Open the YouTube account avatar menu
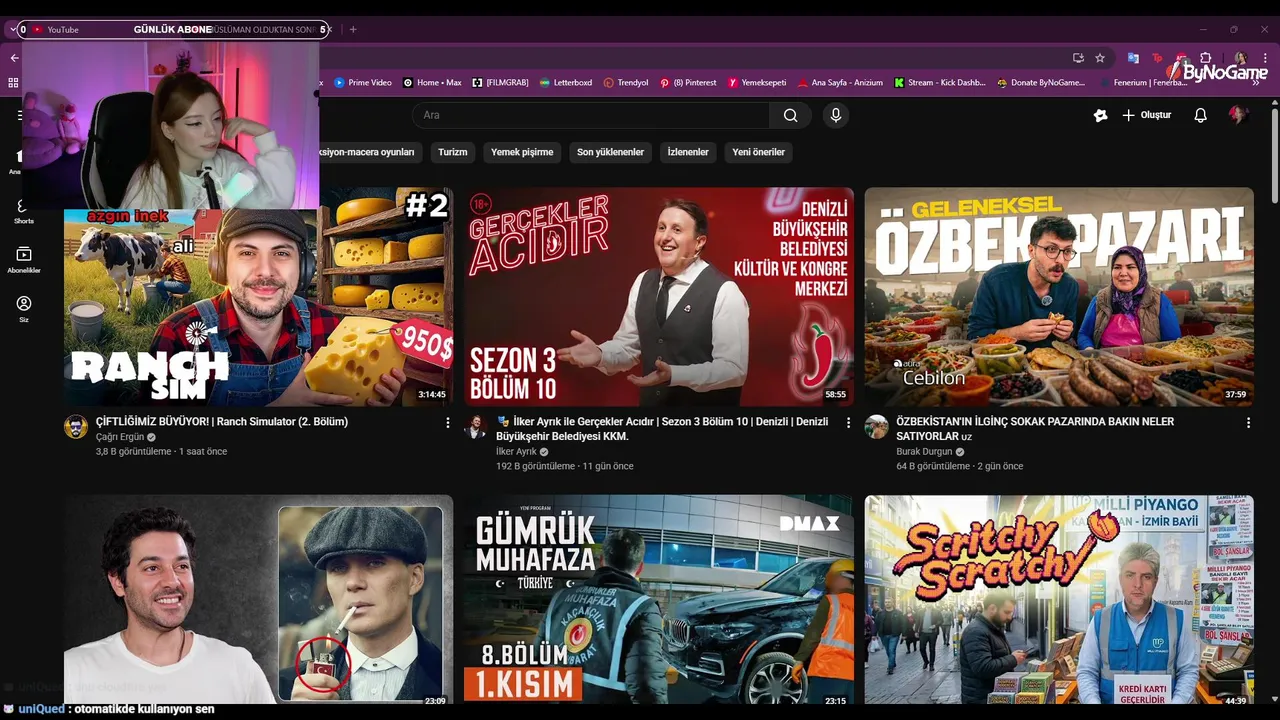This screenshot has width=1280, height=720. click(1238, 115)
